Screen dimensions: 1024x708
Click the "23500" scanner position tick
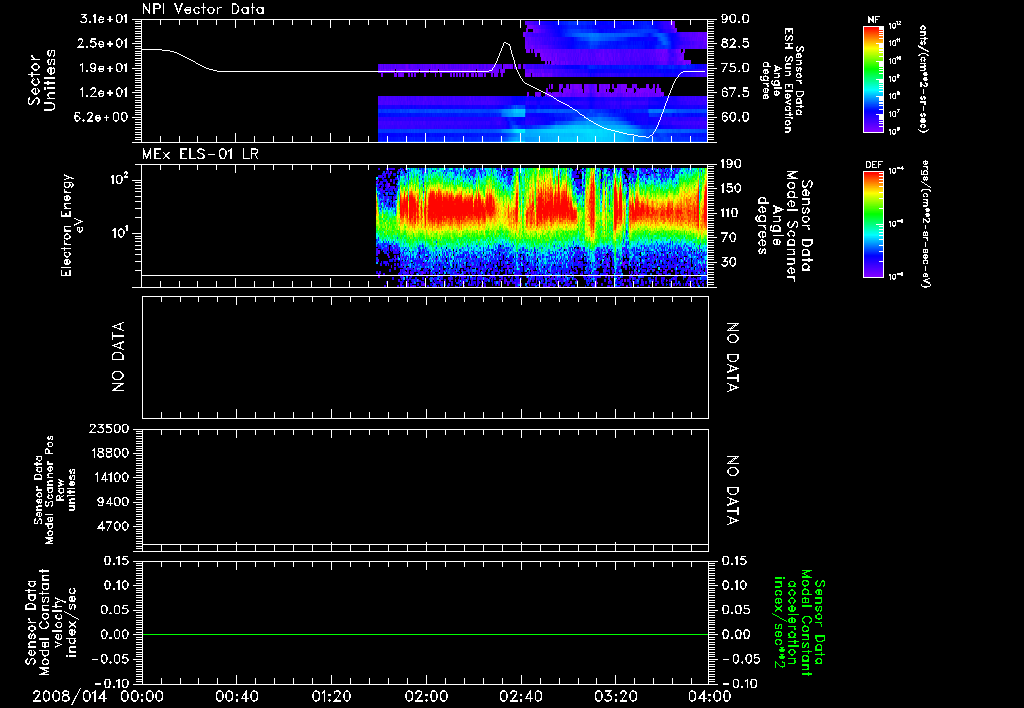(109, 429)
